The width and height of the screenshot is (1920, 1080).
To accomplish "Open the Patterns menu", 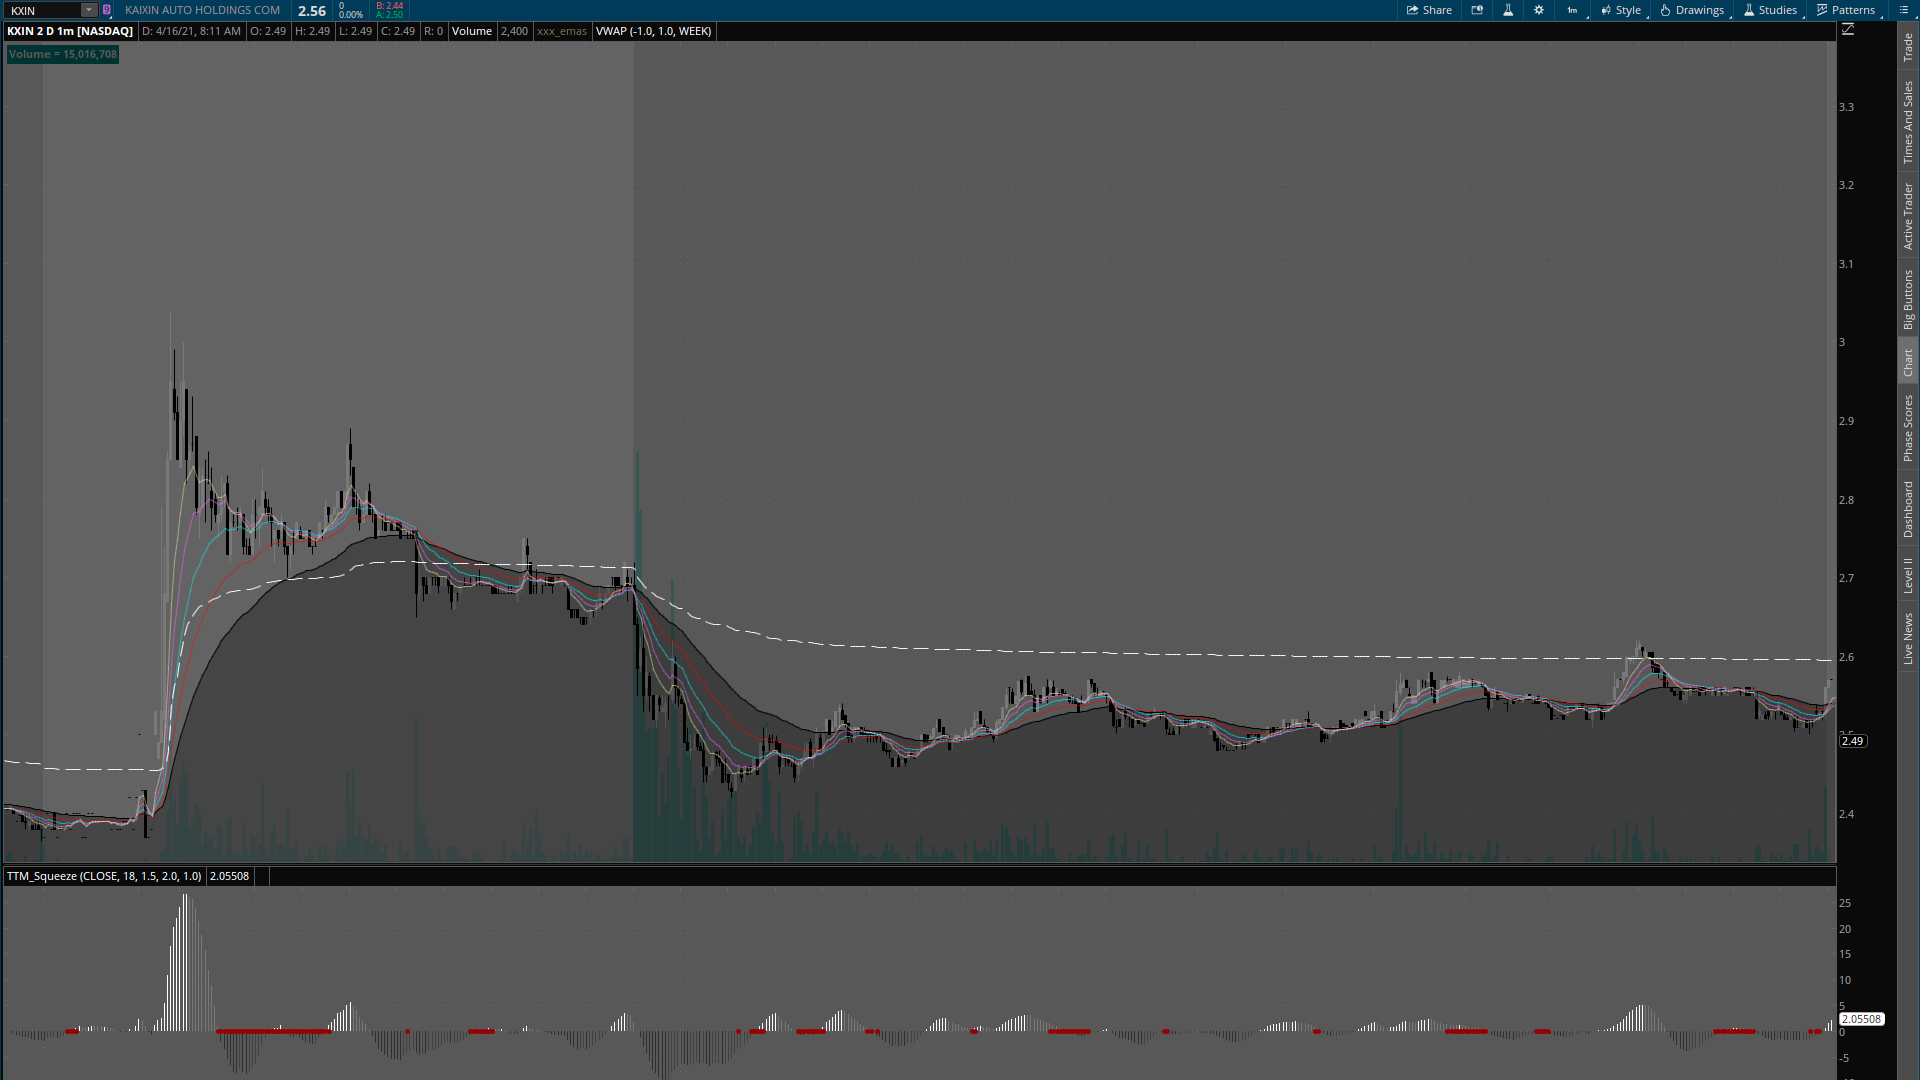I will tap(1846, 10).
